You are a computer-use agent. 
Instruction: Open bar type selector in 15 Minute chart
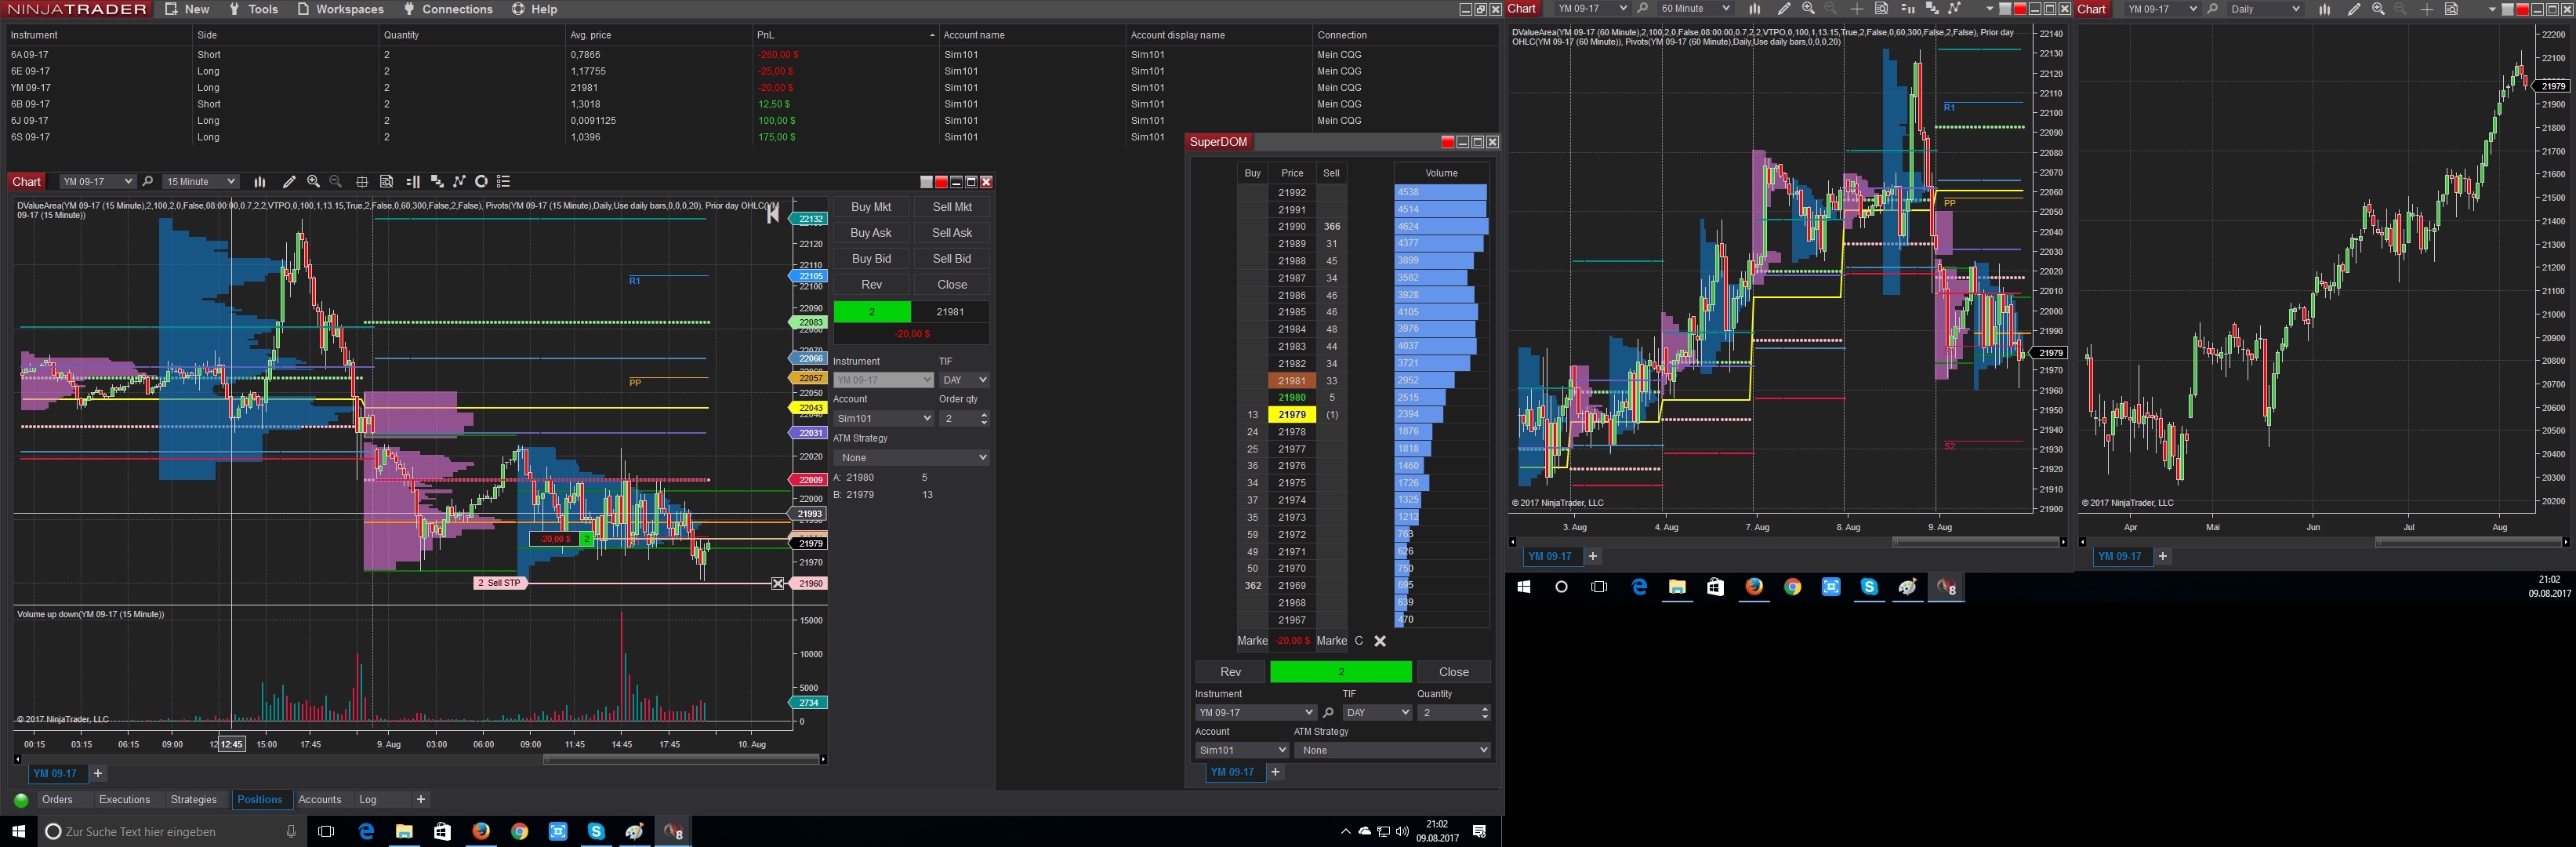[260, 182]
